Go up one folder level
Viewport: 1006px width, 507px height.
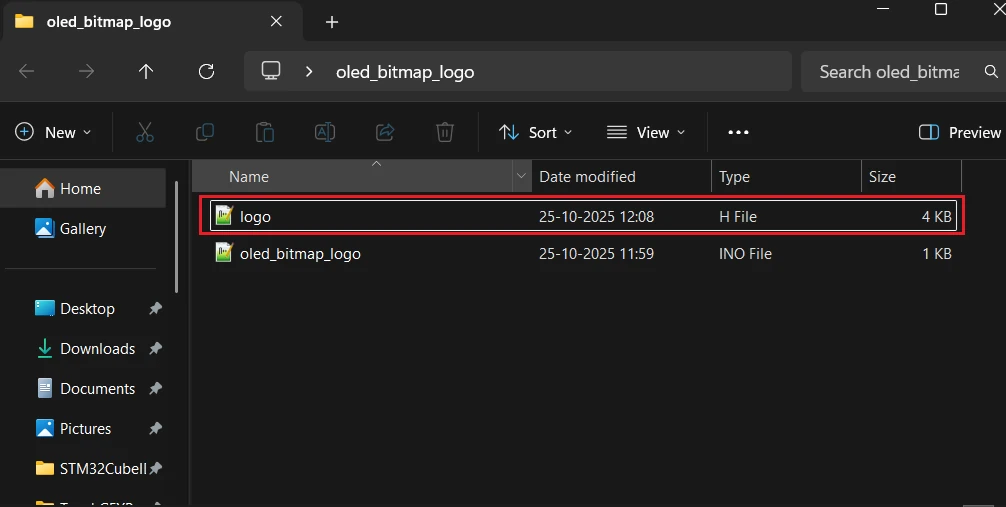[x=146, y=72]
